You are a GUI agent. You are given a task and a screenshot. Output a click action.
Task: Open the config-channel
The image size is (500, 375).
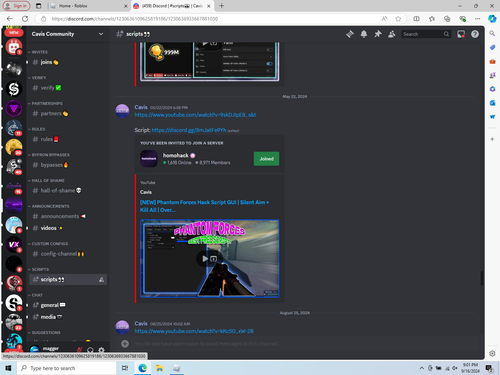click(x=68, y=254)
